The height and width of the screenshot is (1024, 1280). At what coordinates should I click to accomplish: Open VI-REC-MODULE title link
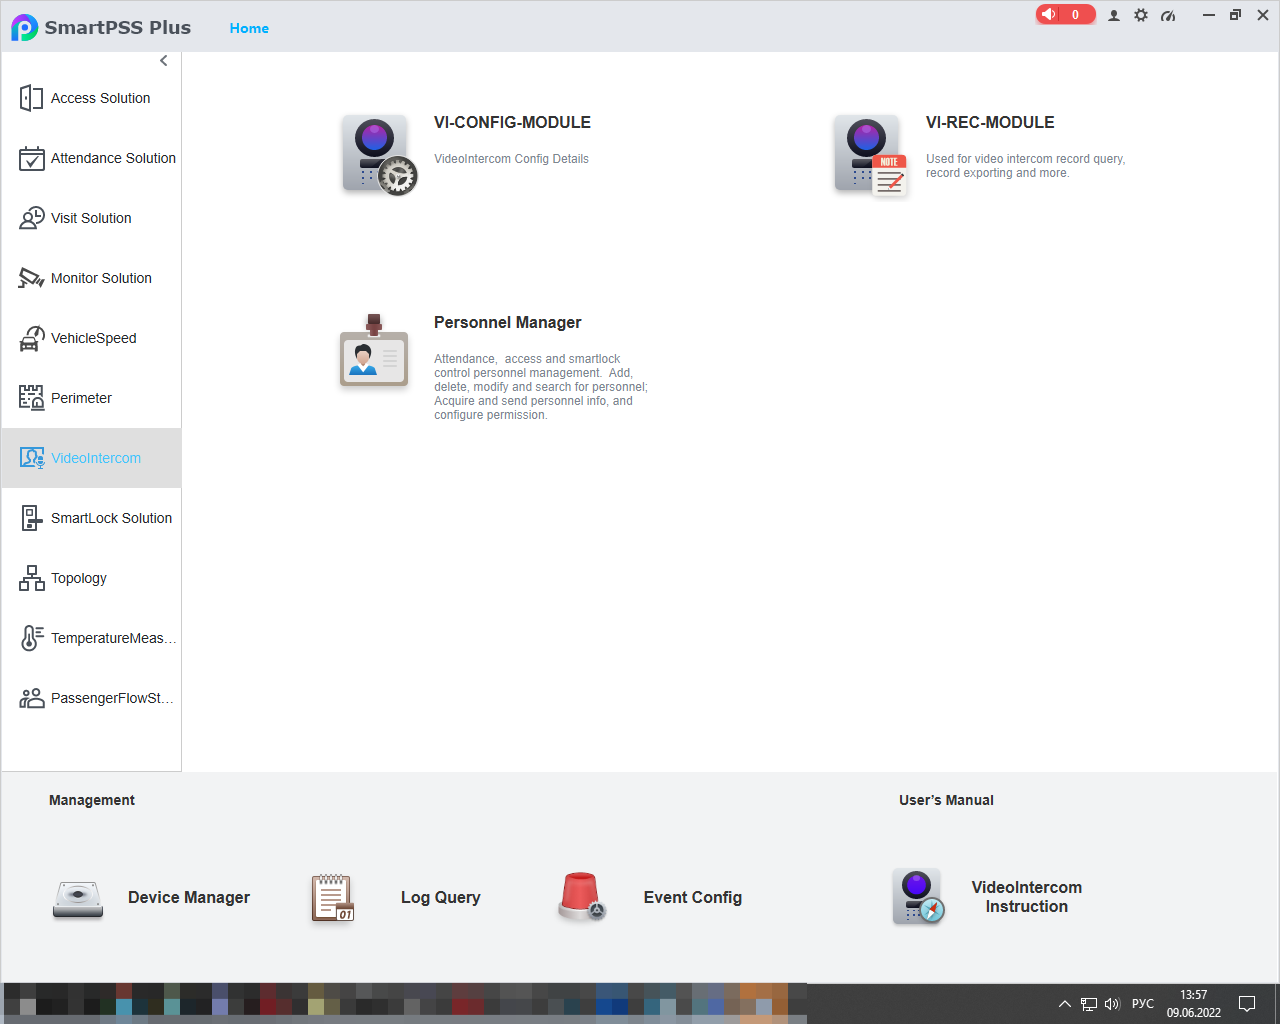click(990, 122)
